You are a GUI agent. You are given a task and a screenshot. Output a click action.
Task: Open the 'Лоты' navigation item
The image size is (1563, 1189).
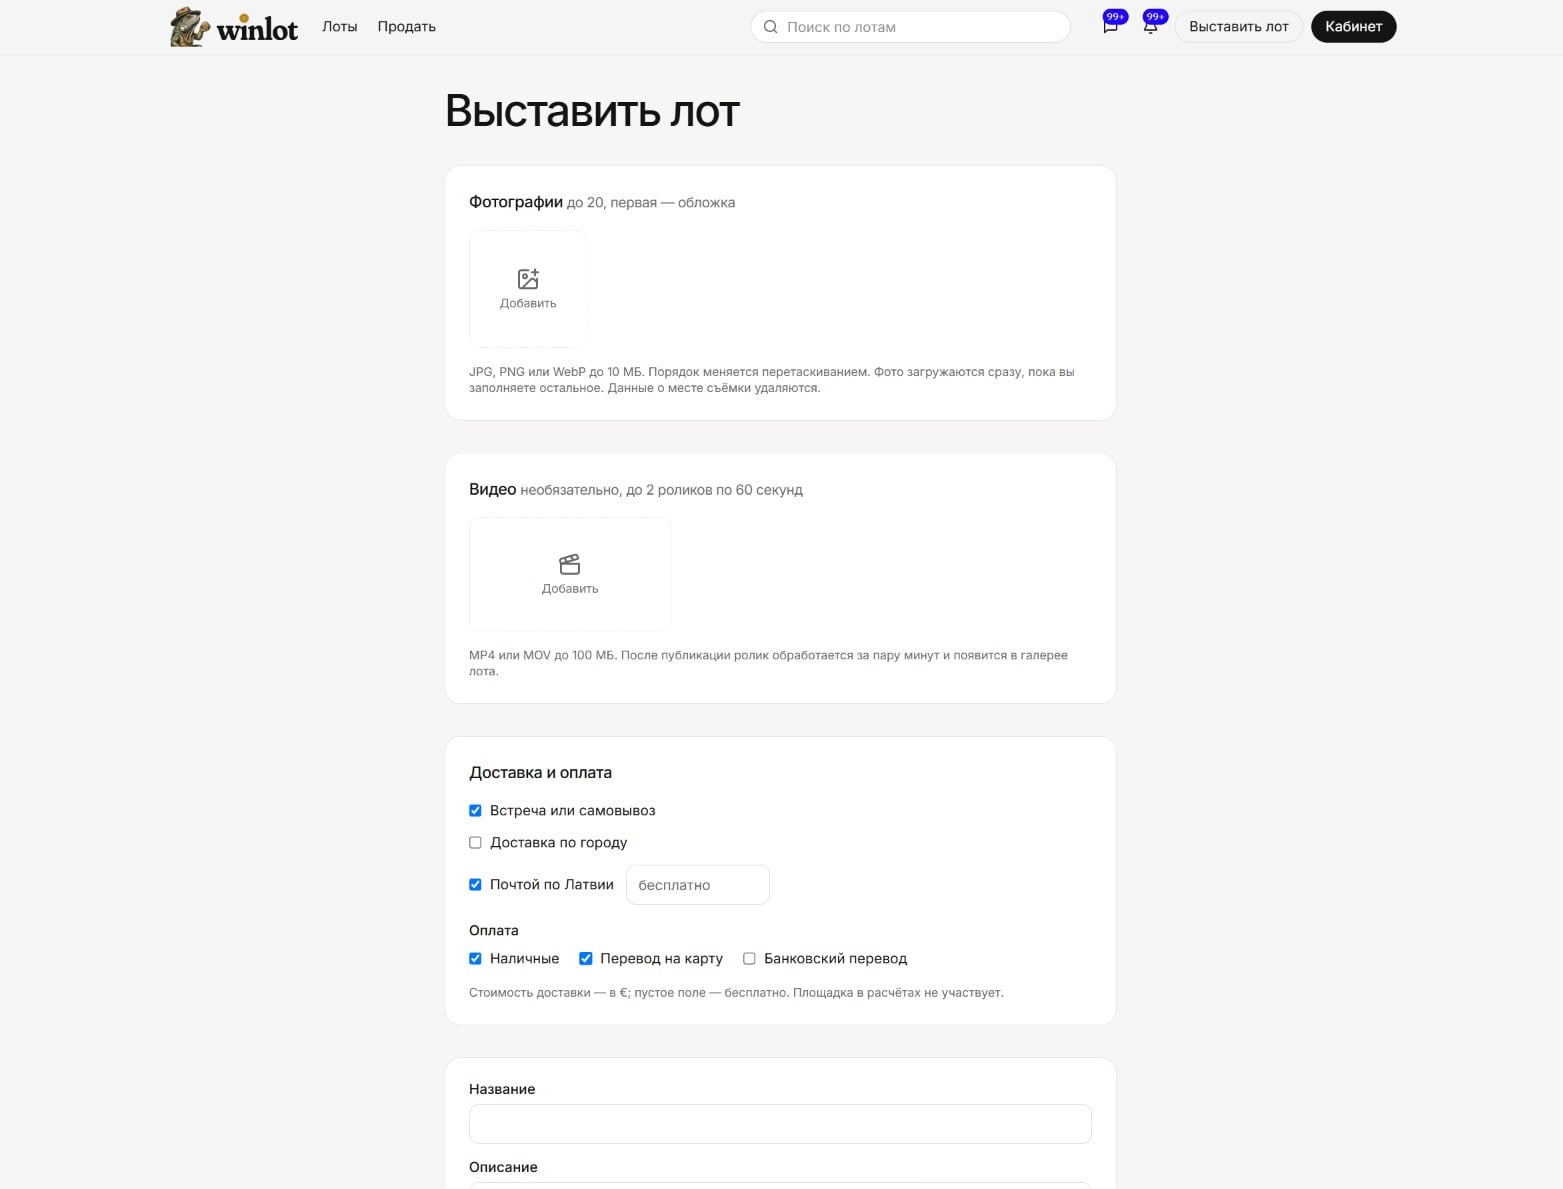click(340, 27)
